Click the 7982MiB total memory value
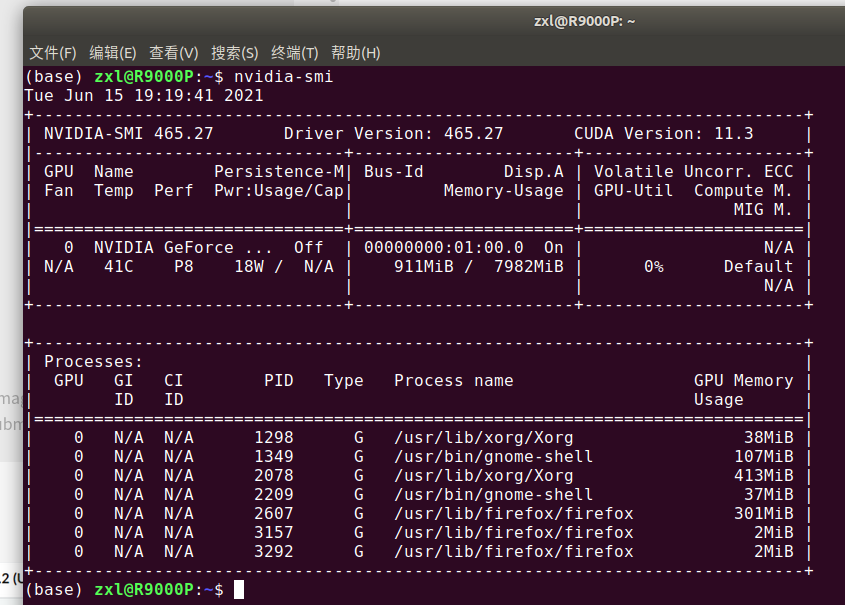The image size is (845, 605). tap(529, 266)
